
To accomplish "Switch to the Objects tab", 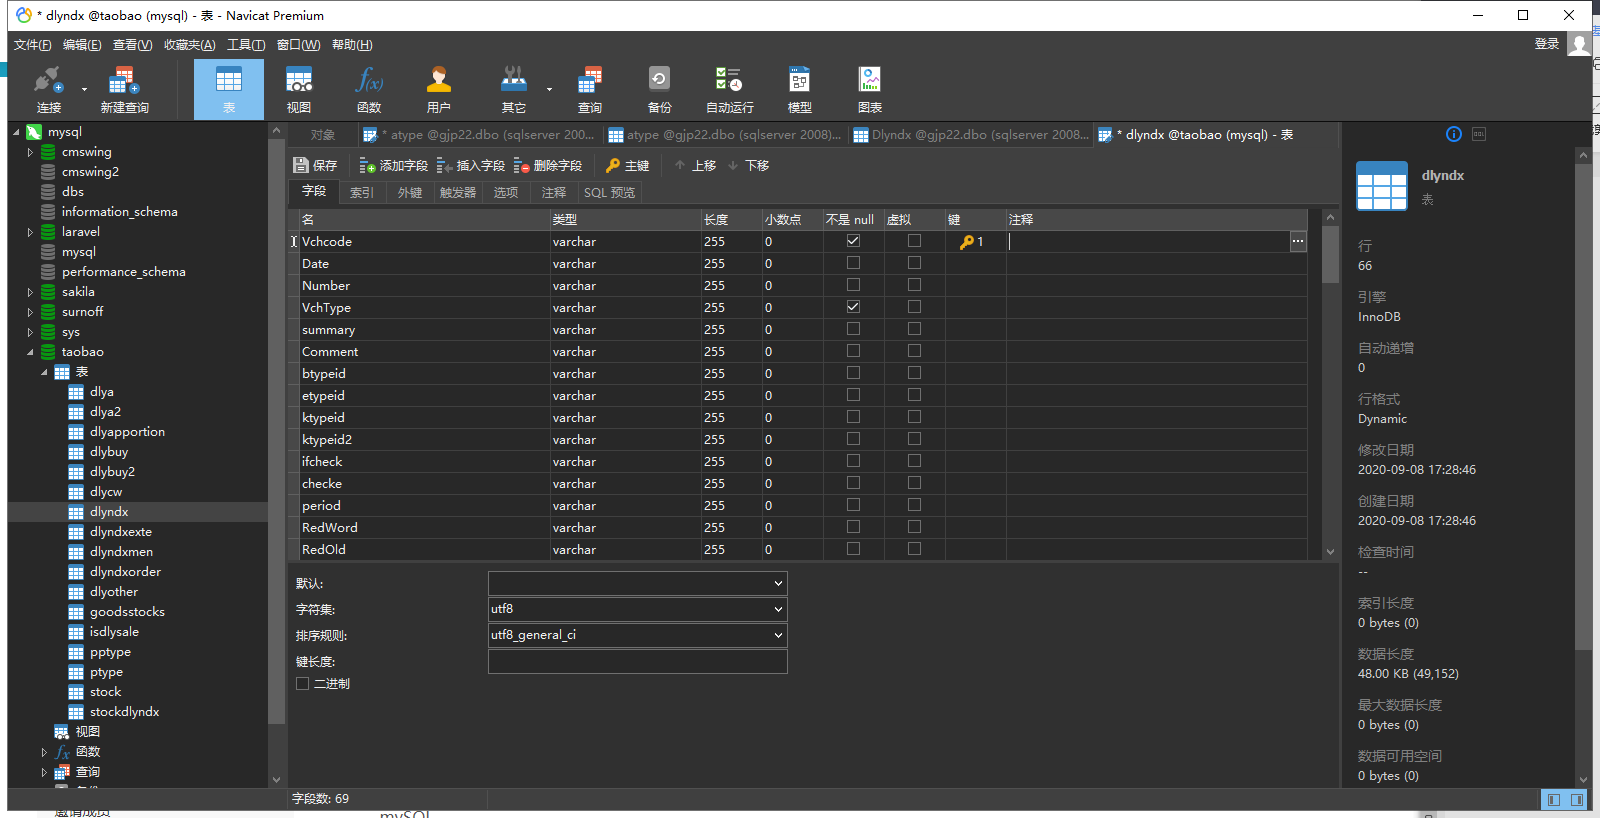I will click(x=322, y=135).
